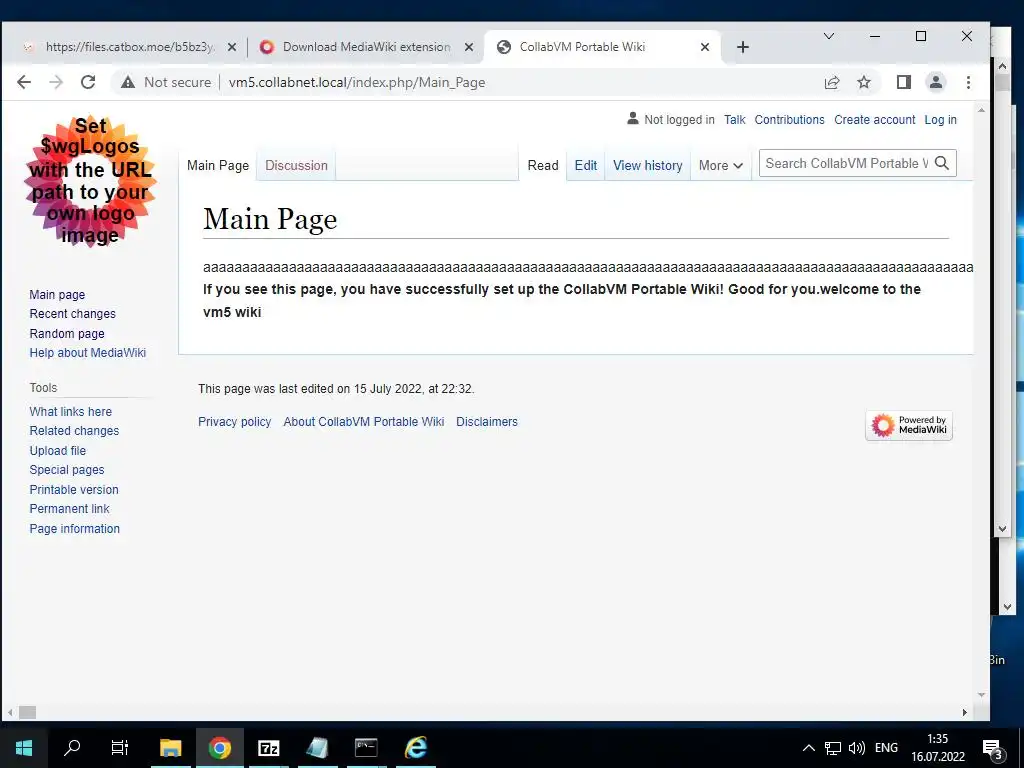Viewport: 1024px width, 768px height.
Task: Open File Explorer from taskbar
Action: coord(170,748)
